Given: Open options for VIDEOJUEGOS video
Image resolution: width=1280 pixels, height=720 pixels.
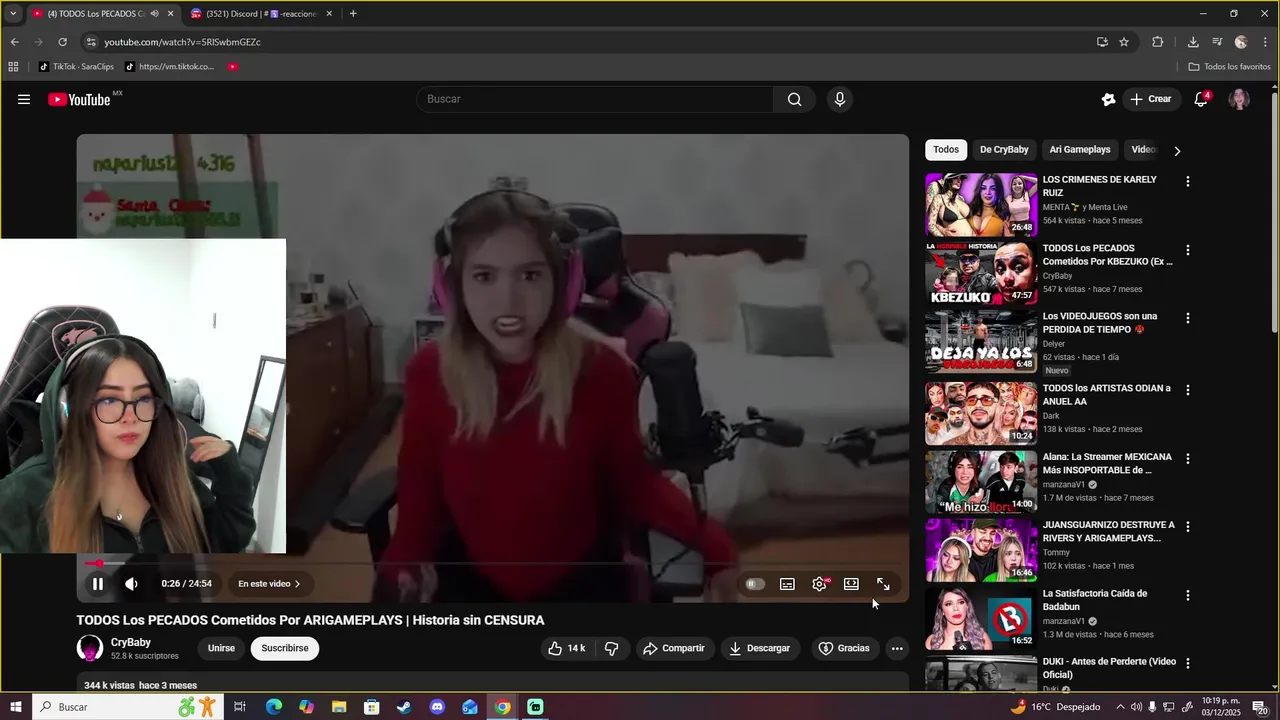Looking at the screenshot, I should point(1188,318).
